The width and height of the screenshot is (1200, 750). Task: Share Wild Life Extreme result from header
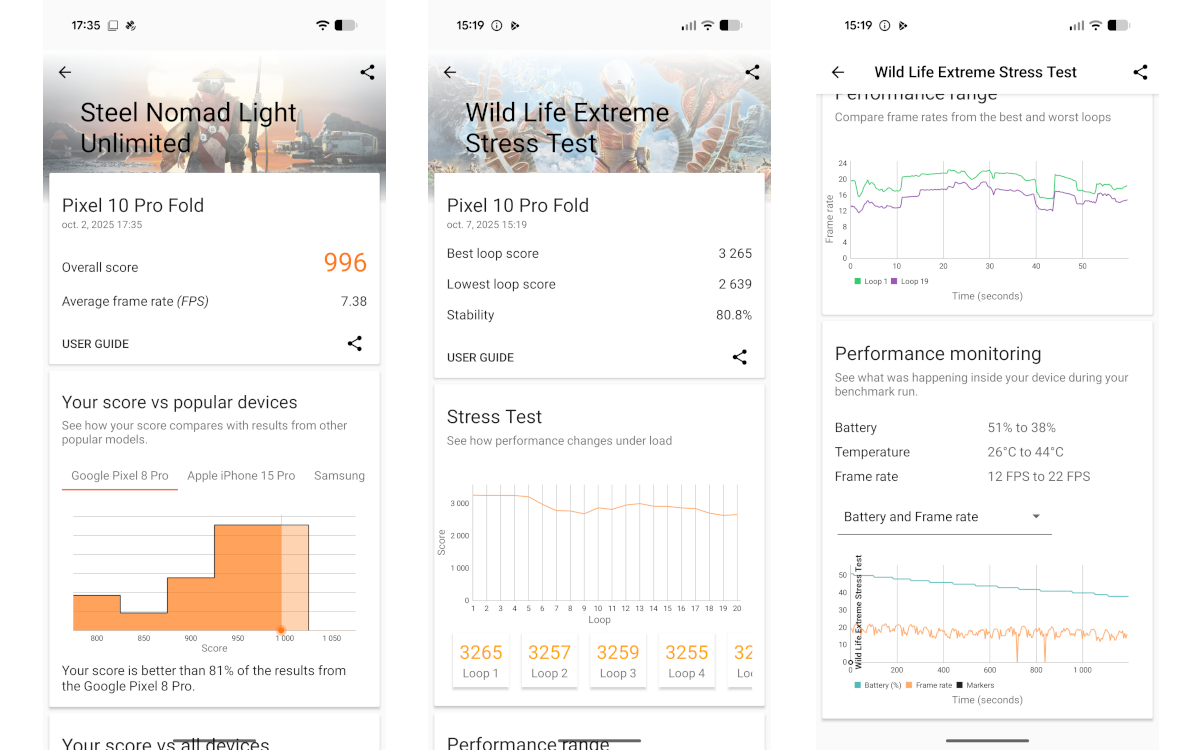pos(752,72)
